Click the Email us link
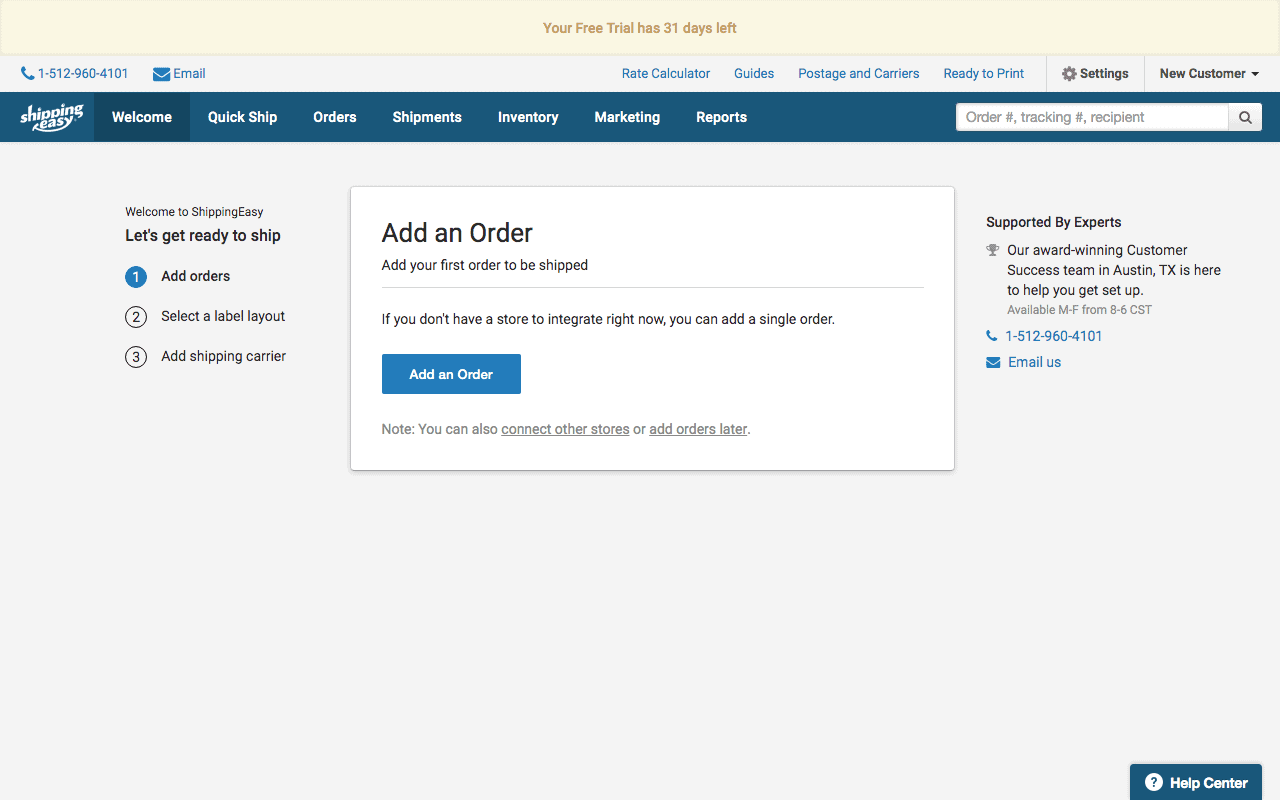Screen dimensions: 1280x800 point(1035,363)
